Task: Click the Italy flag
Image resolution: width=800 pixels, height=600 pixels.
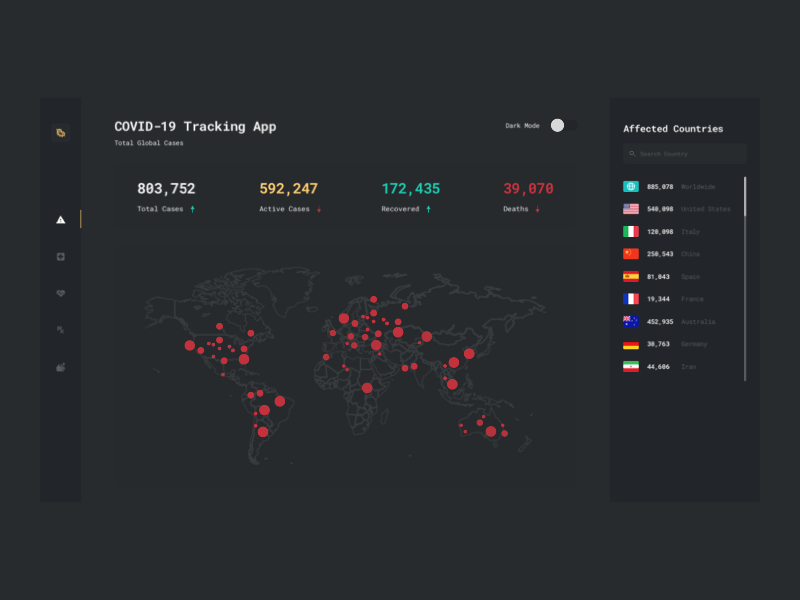Action: [630, 231]
